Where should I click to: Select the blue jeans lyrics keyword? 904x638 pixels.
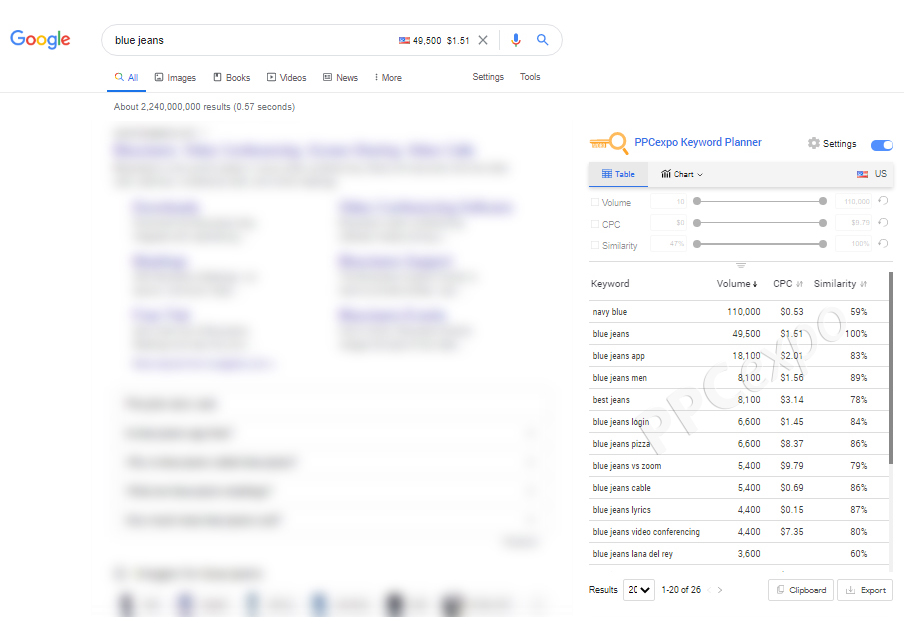pos(622,510)
